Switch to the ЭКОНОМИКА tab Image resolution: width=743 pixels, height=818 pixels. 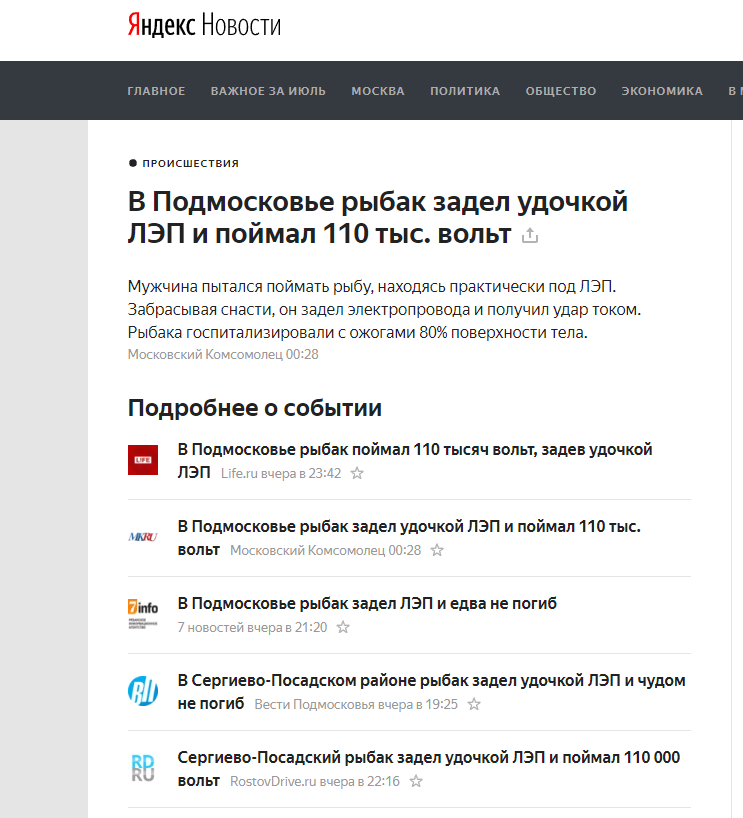coord(662,91)
